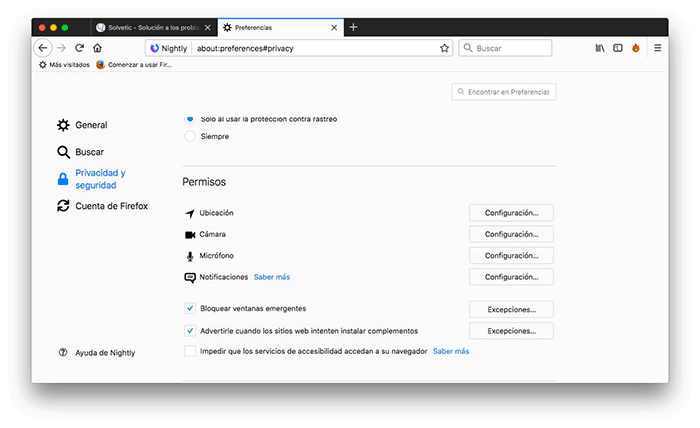The height and width of the screenshot is (428, 700).
Task: Click Saber más next to Notificaciones
Action: (x=271, y=277)
